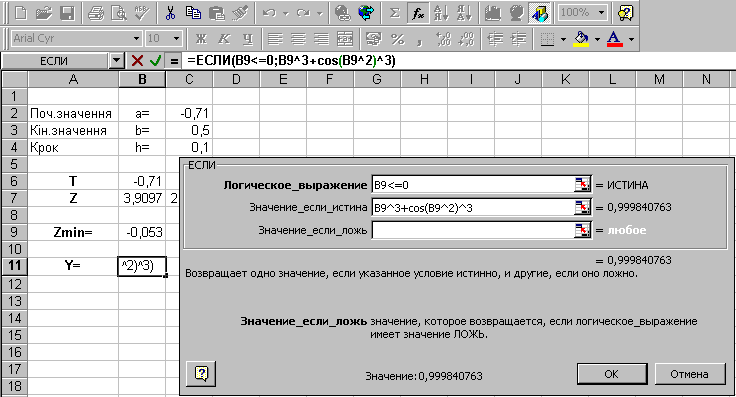Click the Copy icon
736x397 pixels.
point(193,13)
